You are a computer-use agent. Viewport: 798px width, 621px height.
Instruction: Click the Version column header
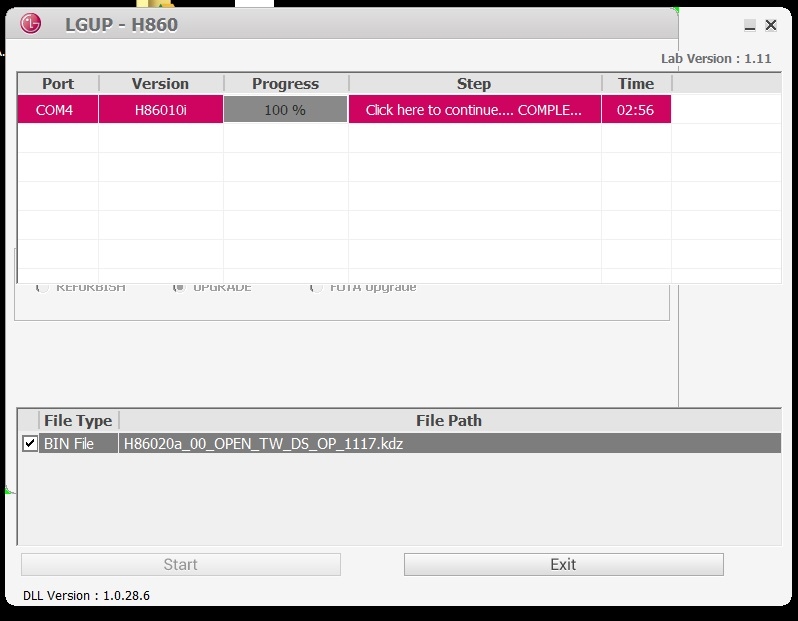(x=161, y=83)
